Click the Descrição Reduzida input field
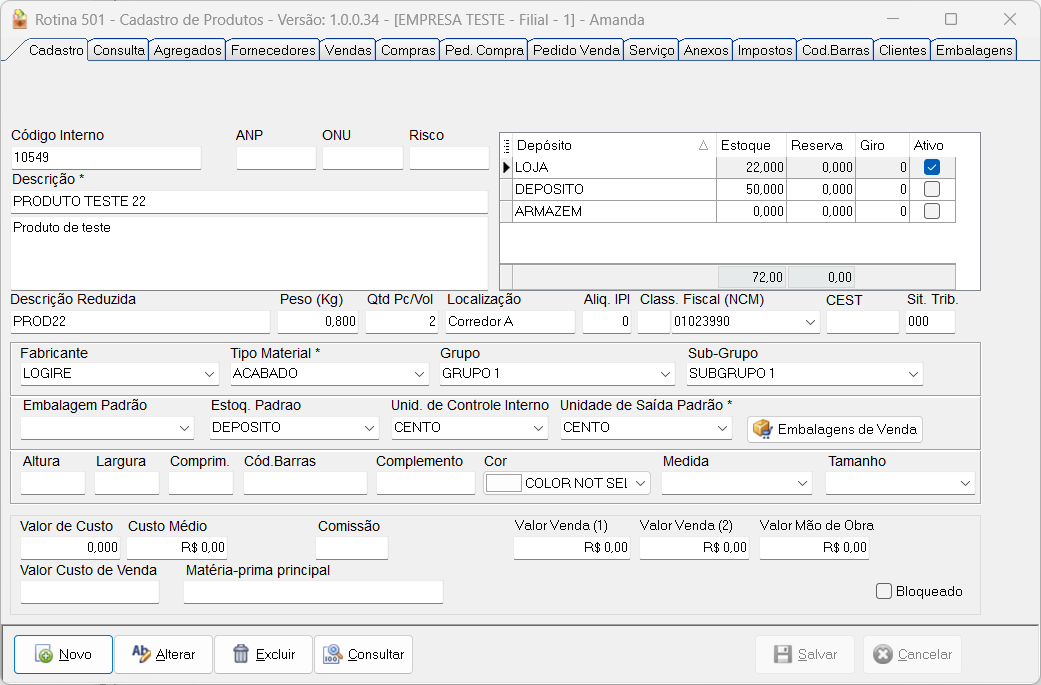Viewport: 1041px width, 685px height. click(x=140, y=322)
